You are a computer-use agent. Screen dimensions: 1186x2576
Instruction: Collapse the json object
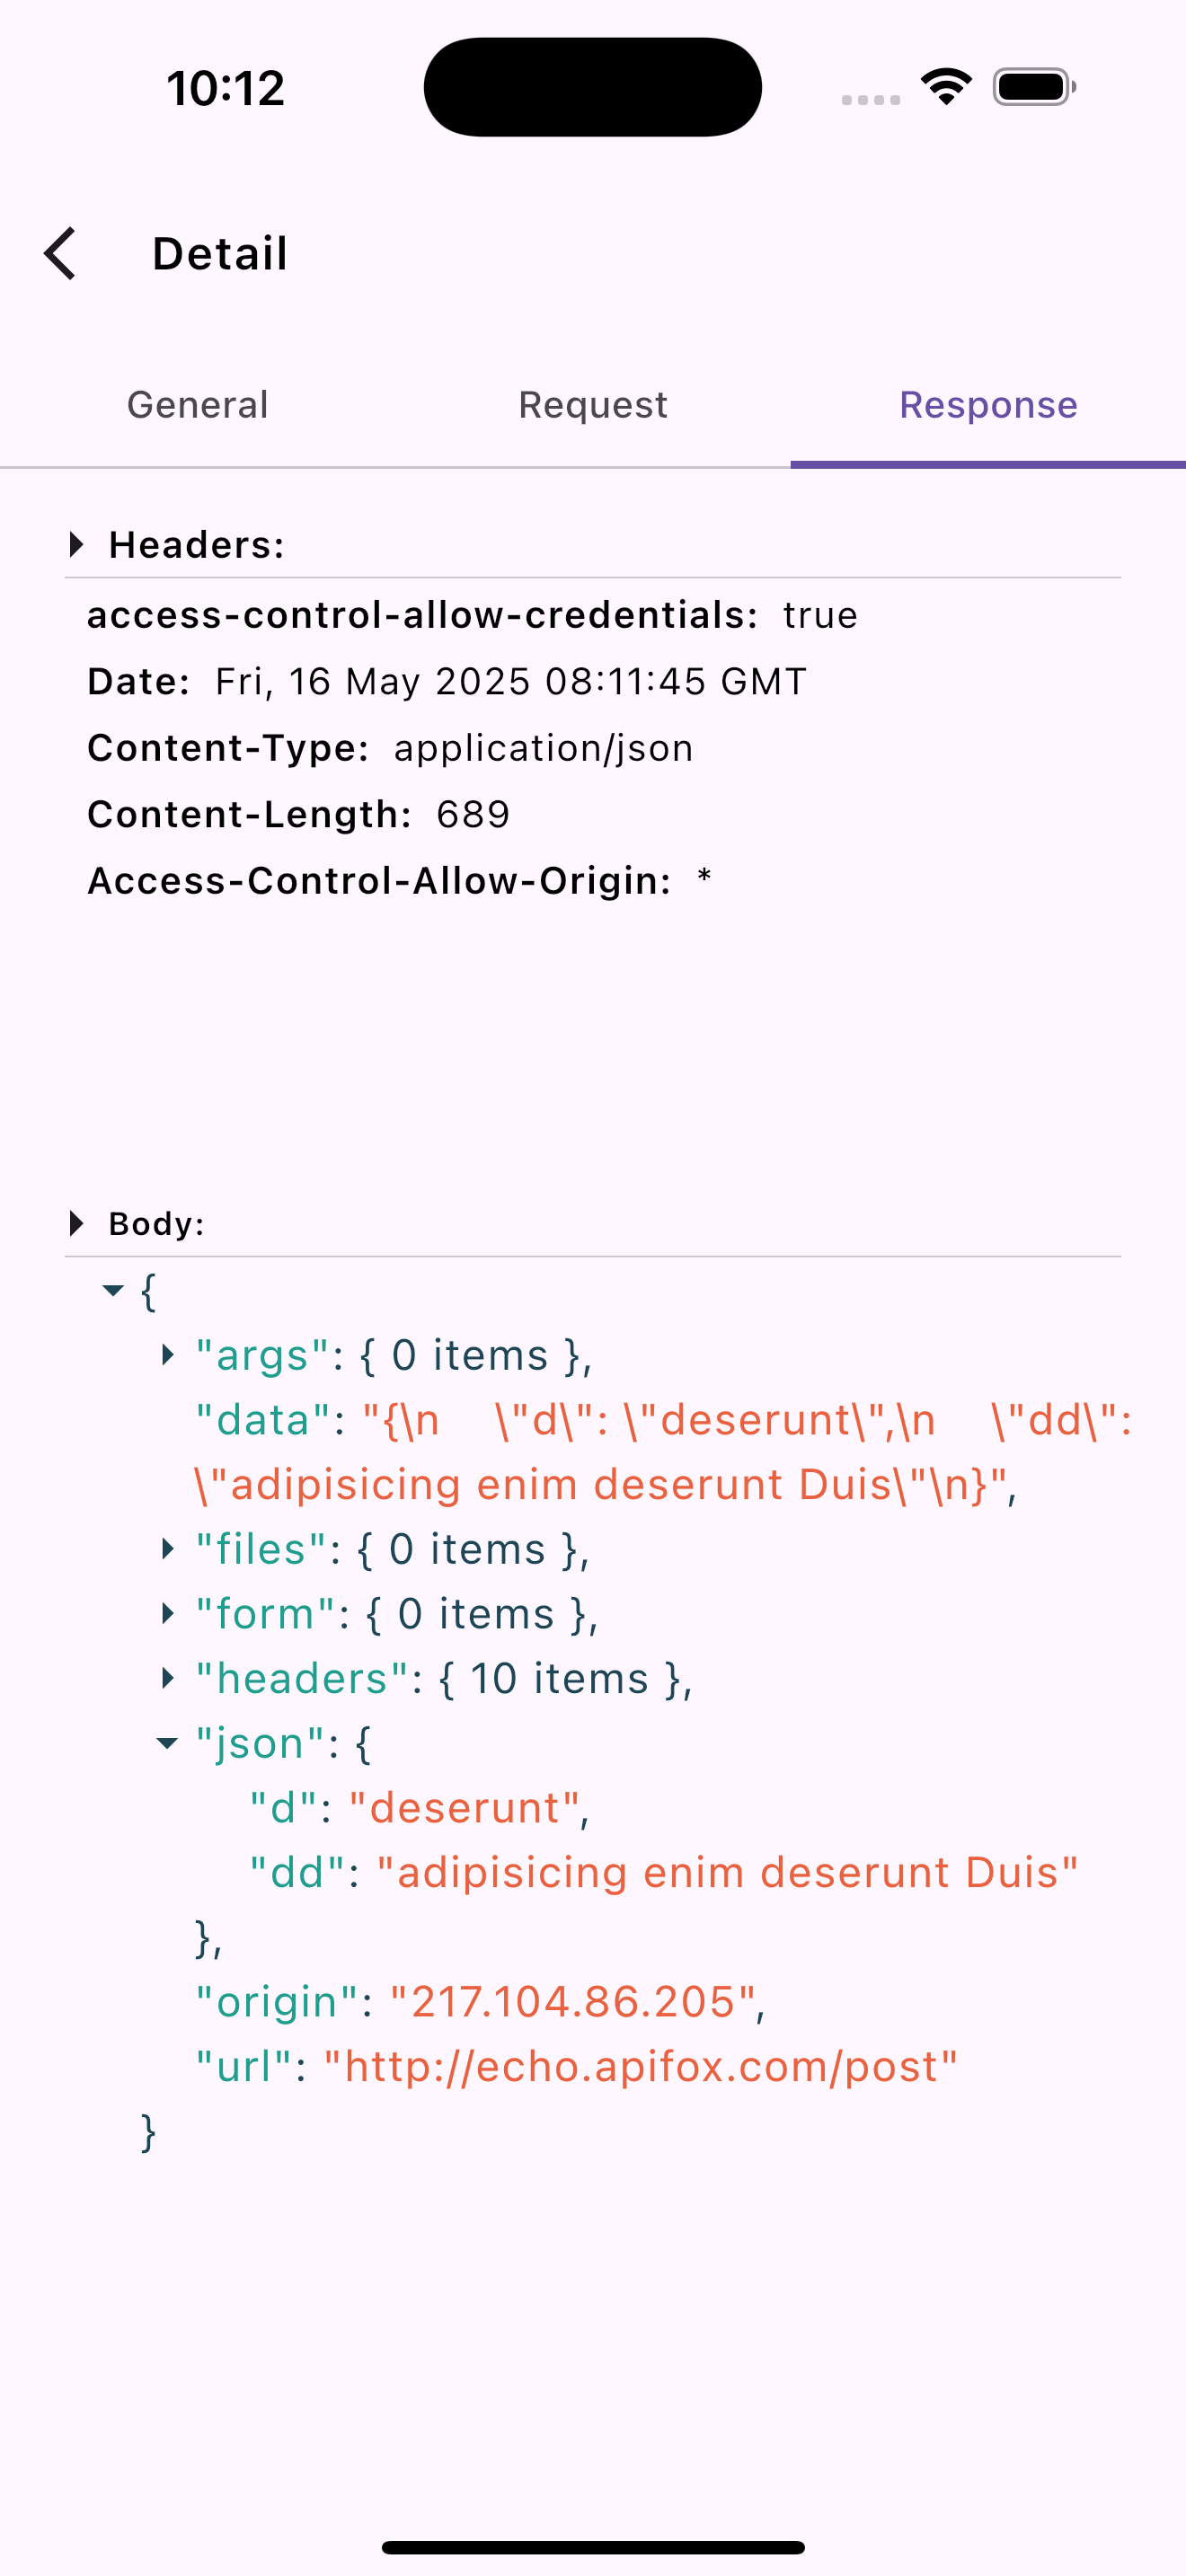pos(167,1742)
